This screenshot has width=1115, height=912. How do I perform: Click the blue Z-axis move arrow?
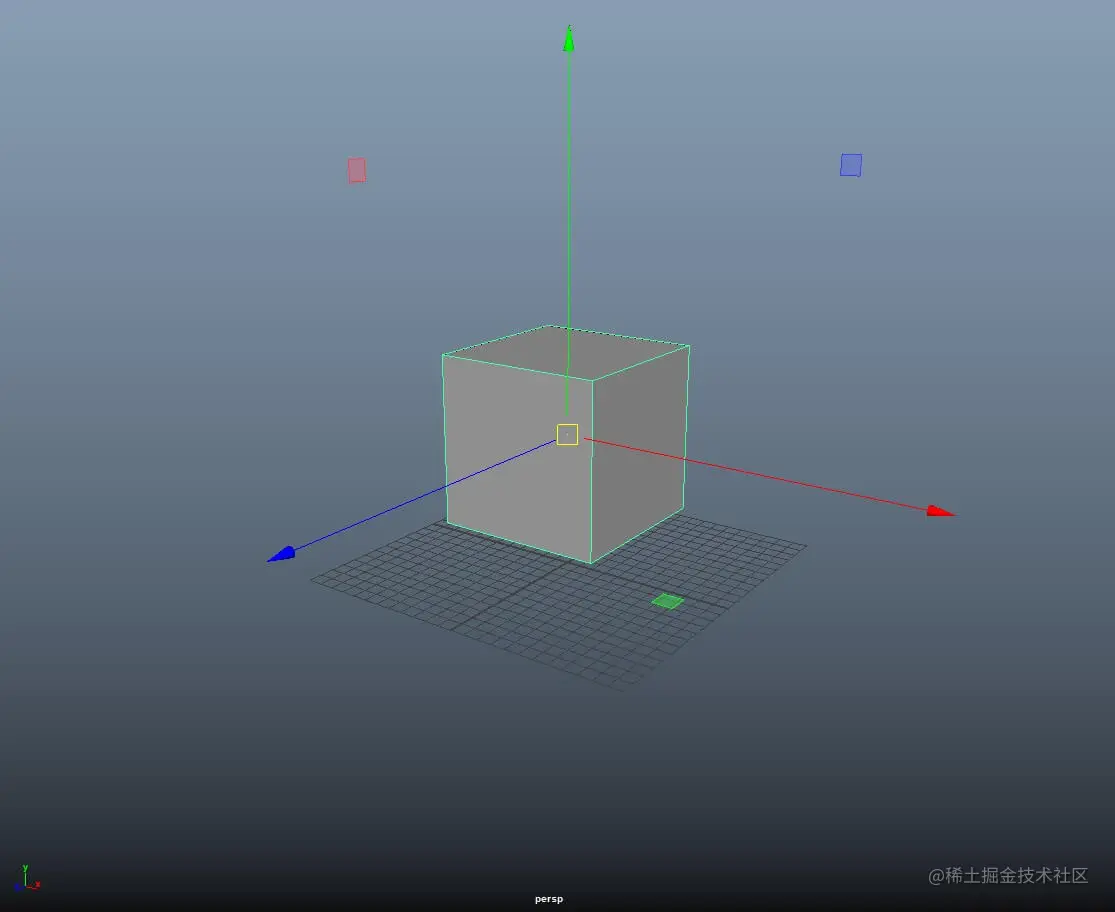(281, 554)
